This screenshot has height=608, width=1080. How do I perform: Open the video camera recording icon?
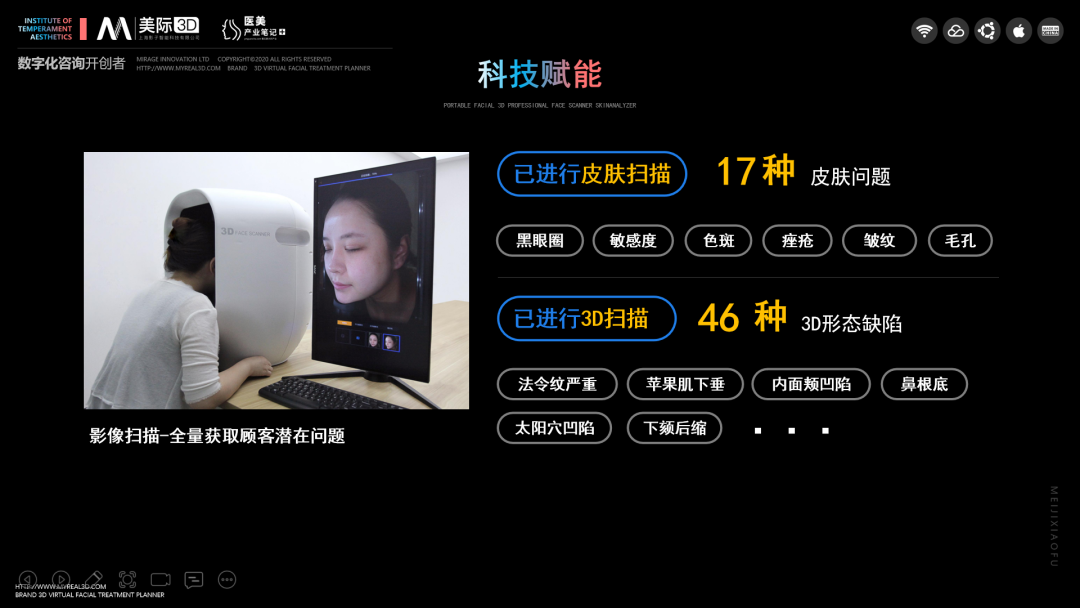coord(160,580)
